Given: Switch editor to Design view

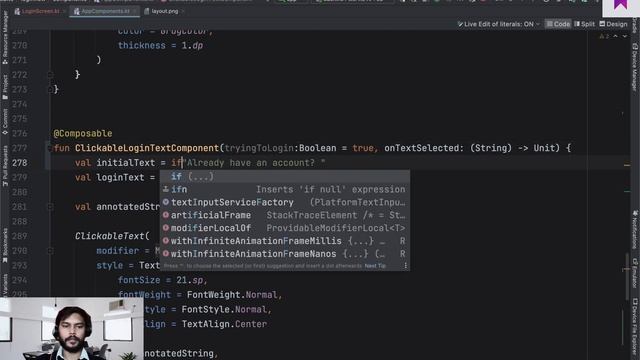Looking at the screenshot, I should tap(613, 24).
